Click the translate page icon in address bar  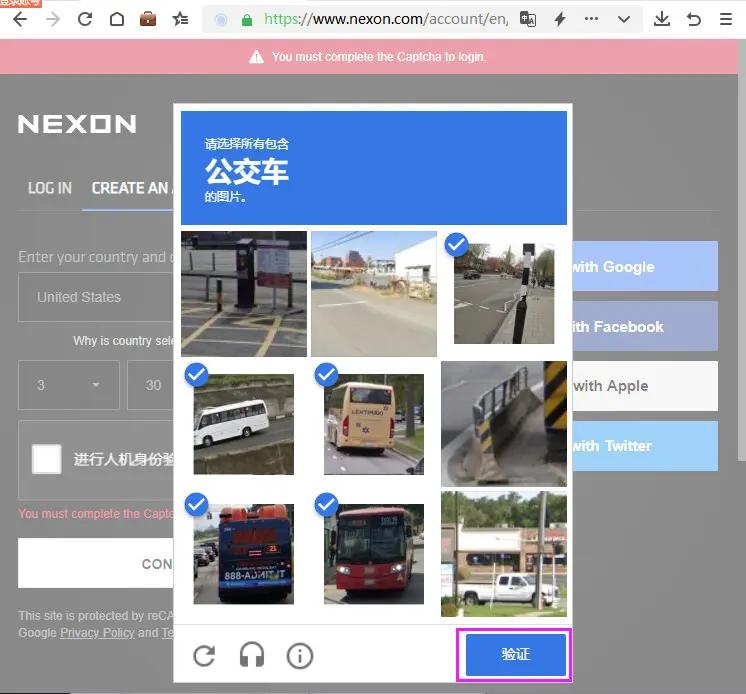pos(528,19)
